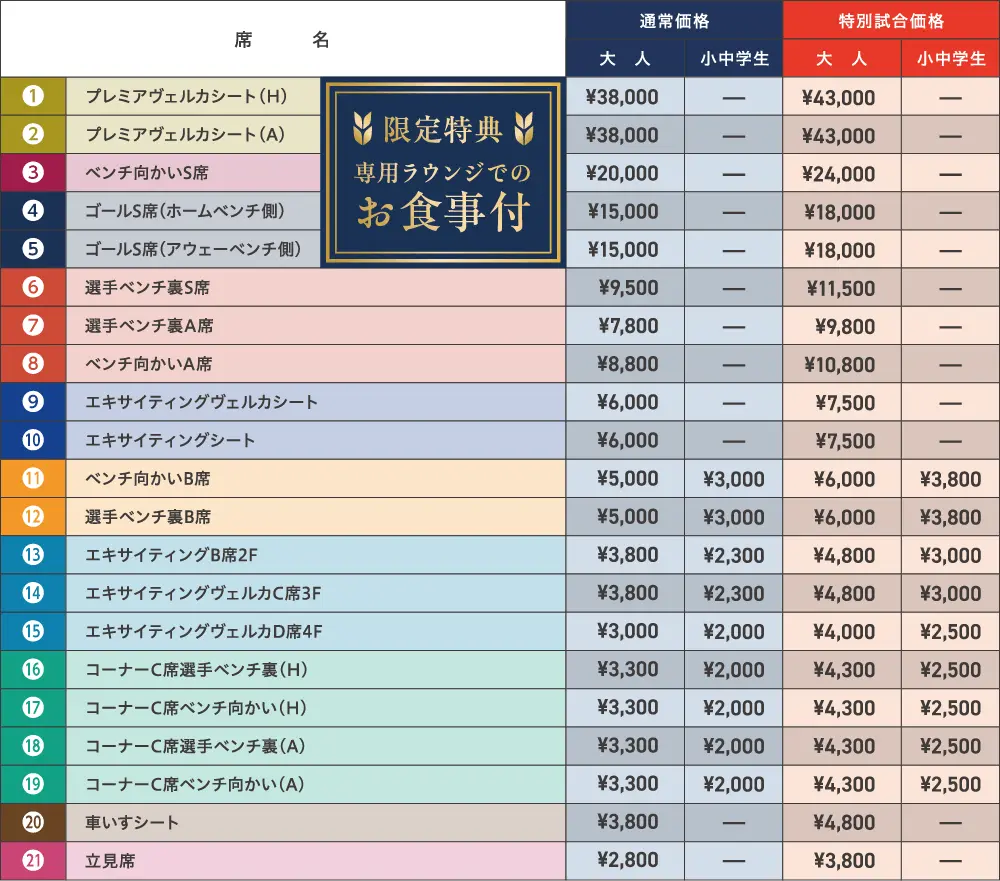Open the 限定特典 お食事付 banner
1000x881 pixels.
coord(443,173)
